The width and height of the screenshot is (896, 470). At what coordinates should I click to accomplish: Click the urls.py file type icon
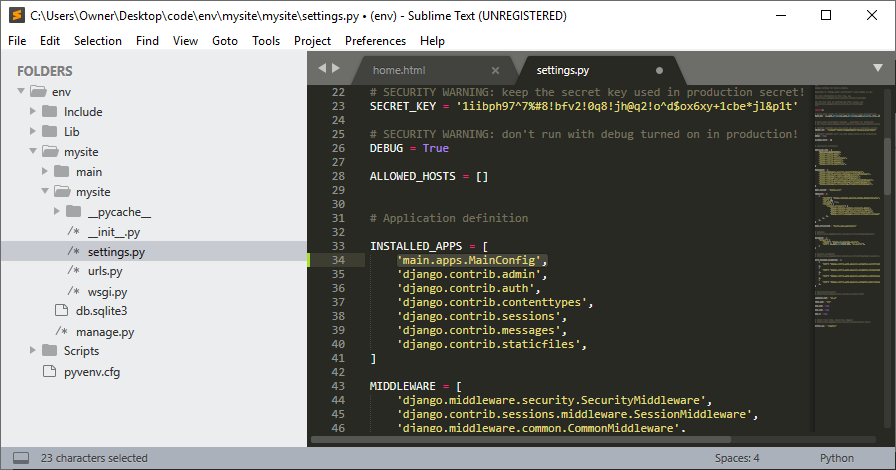pos(74,270)
